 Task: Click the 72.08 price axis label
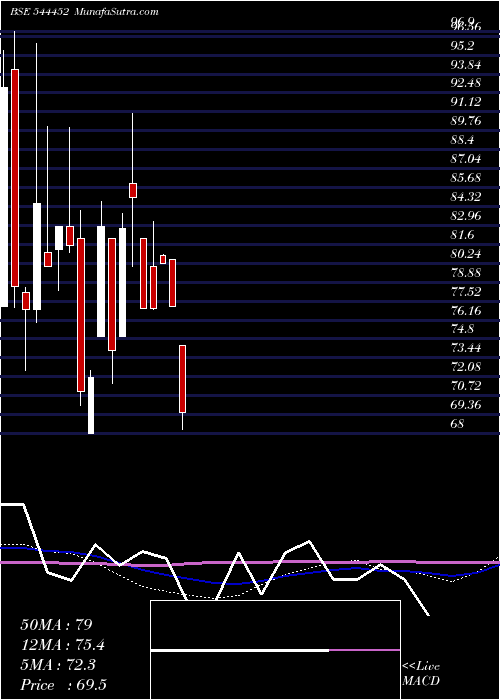click(x=465, y=367)
